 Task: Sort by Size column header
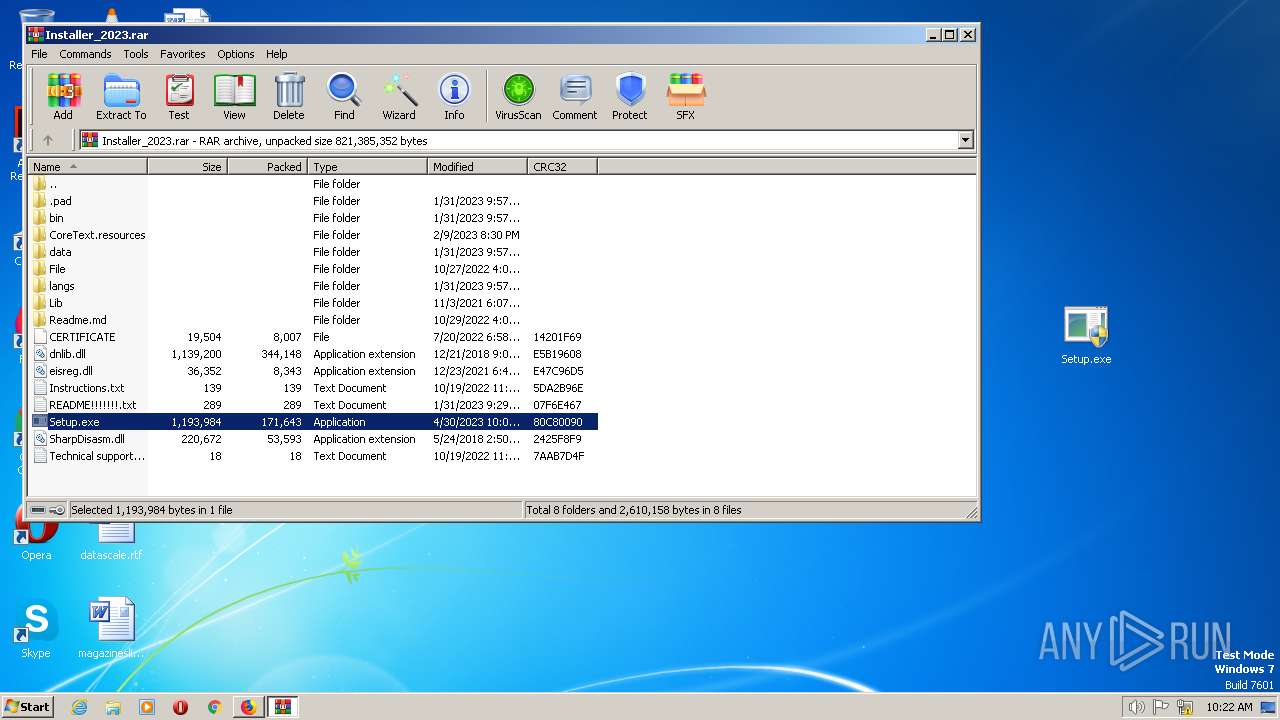pyautogui.click(x=188, y=167)
